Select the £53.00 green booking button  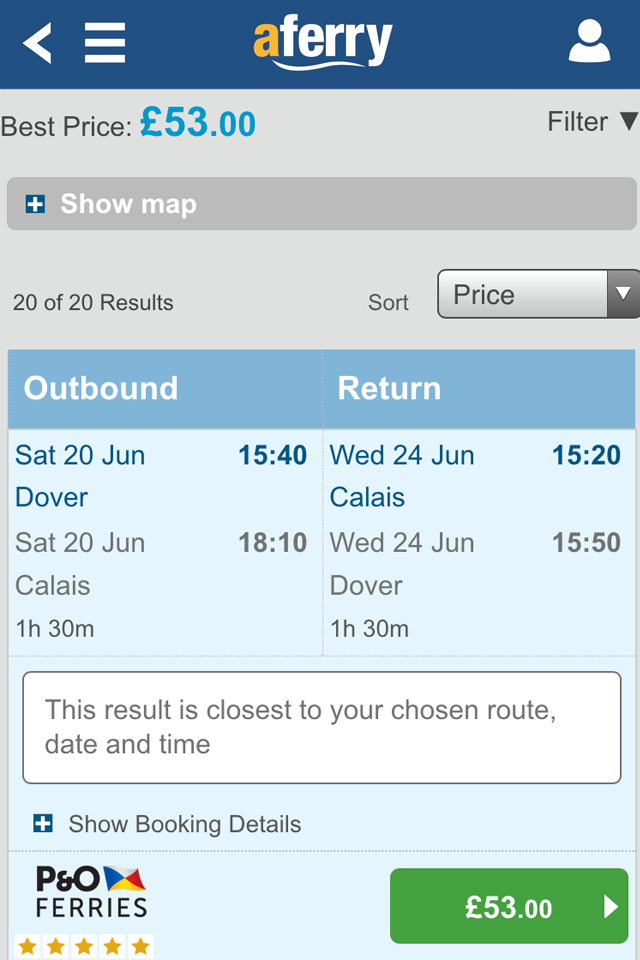point(509,906)
